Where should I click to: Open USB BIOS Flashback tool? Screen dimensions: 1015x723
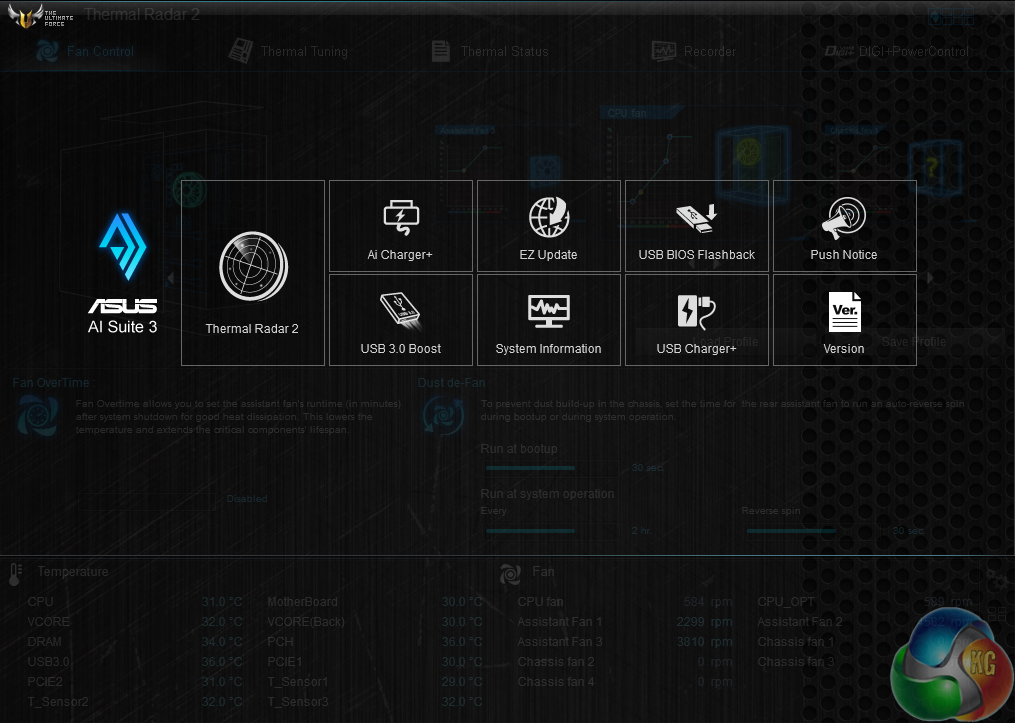click(697, 226)
